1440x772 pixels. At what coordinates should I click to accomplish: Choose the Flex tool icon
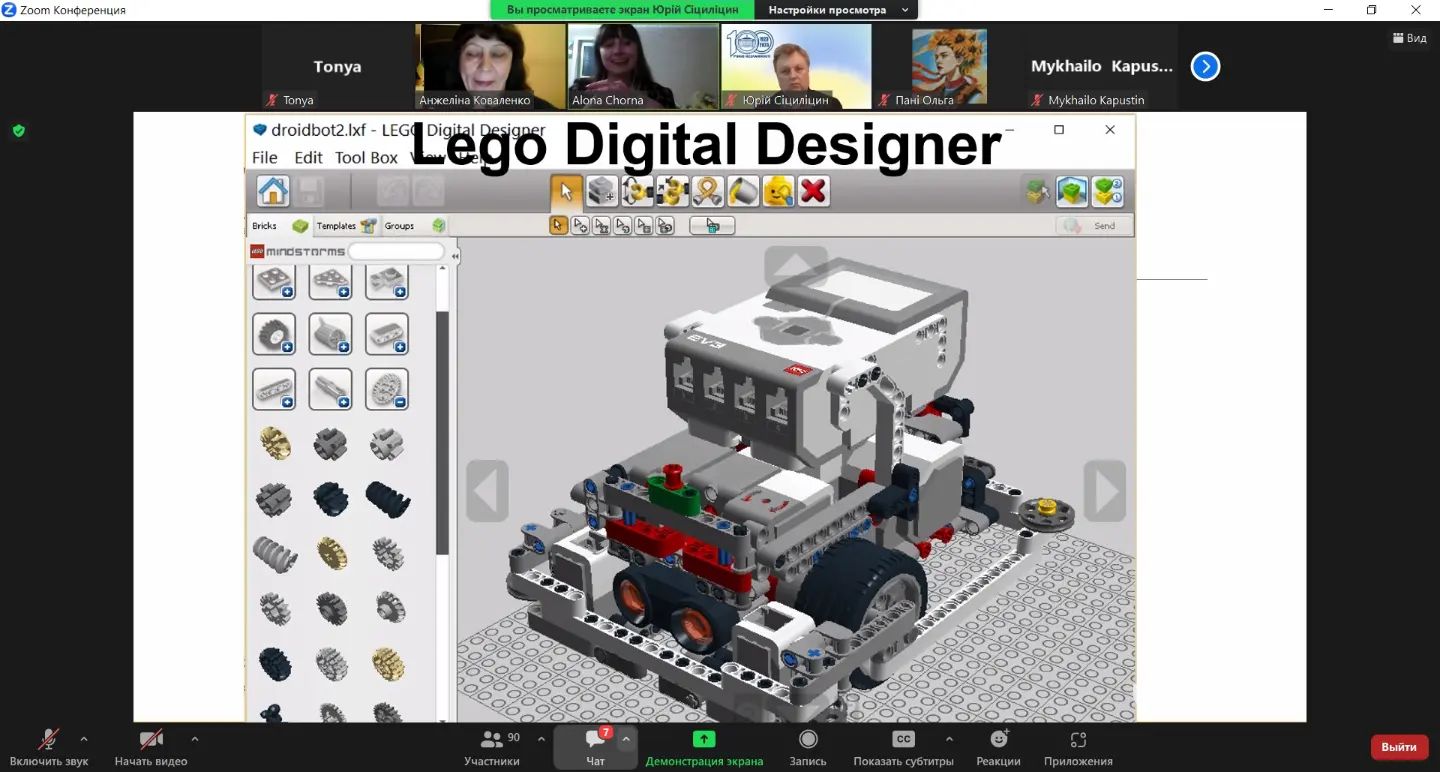tap(708, 191)
